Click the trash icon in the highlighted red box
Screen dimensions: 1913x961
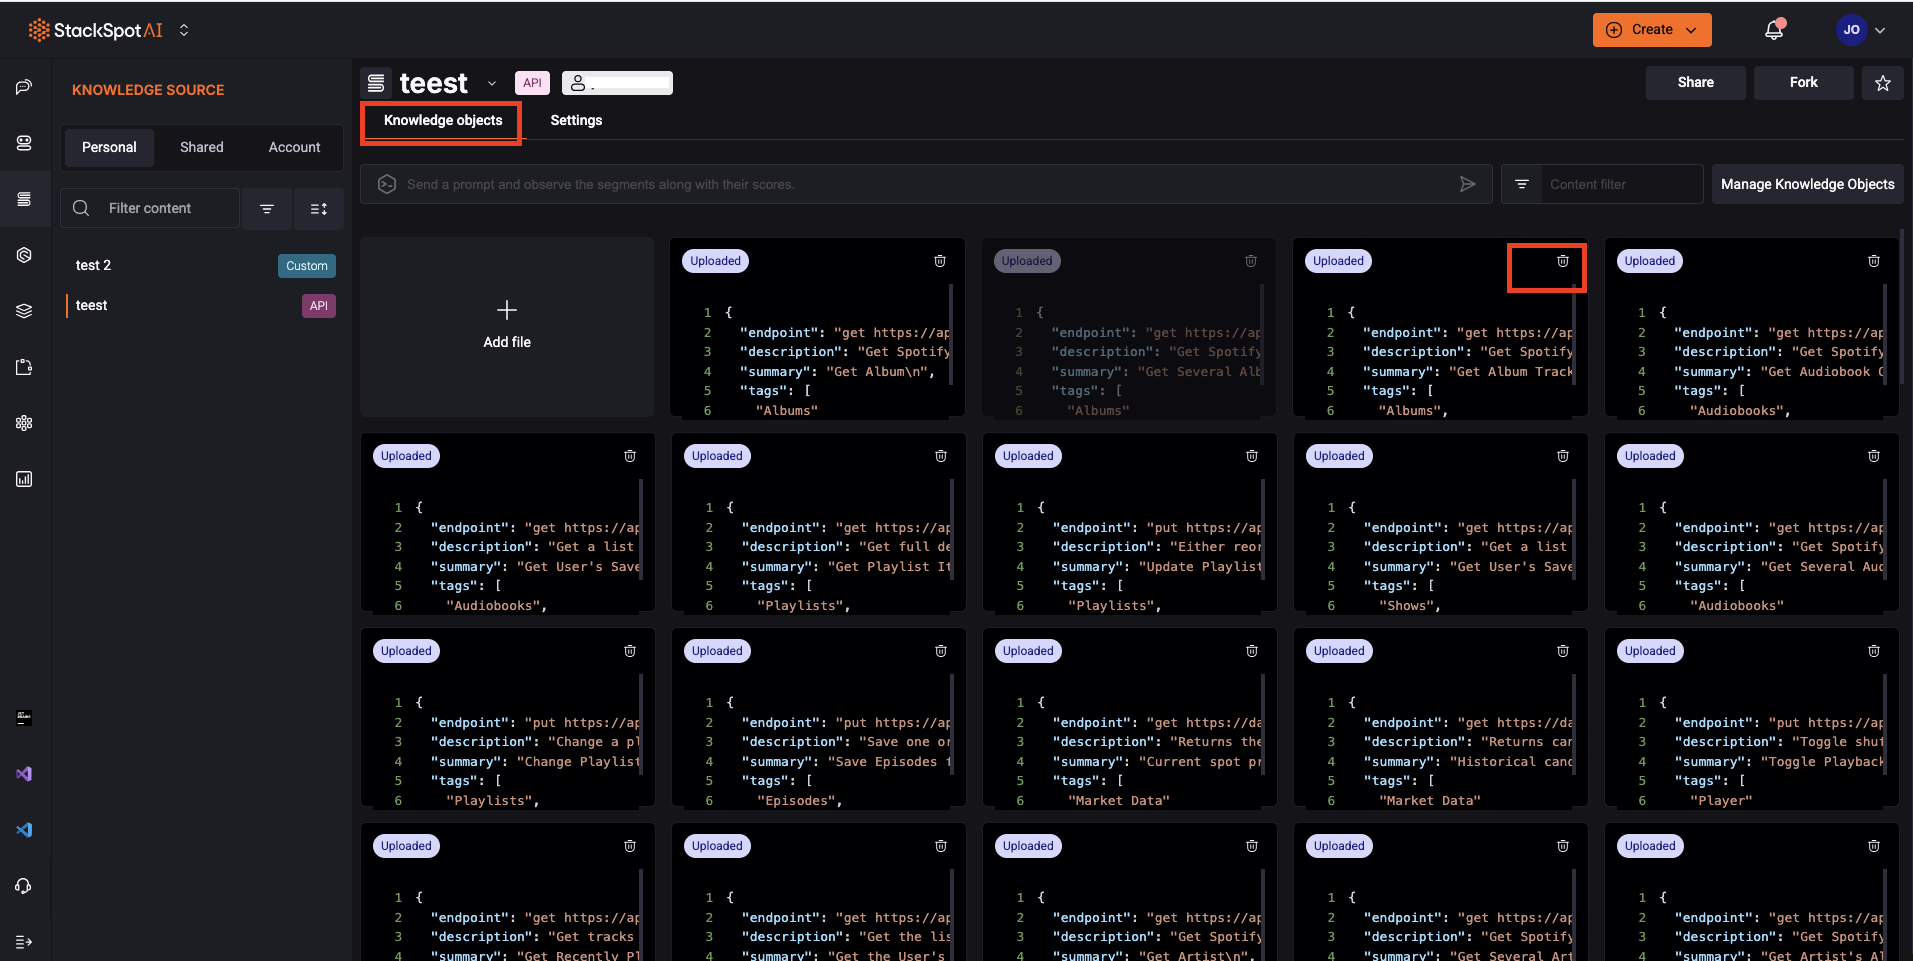click(1561, 261)
